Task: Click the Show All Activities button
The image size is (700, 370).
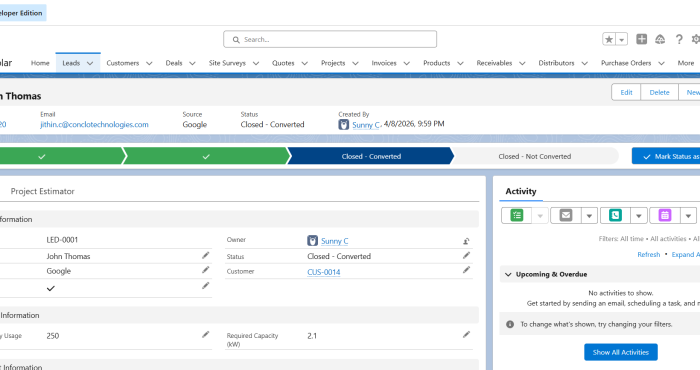Action: (x=621, y=352)
